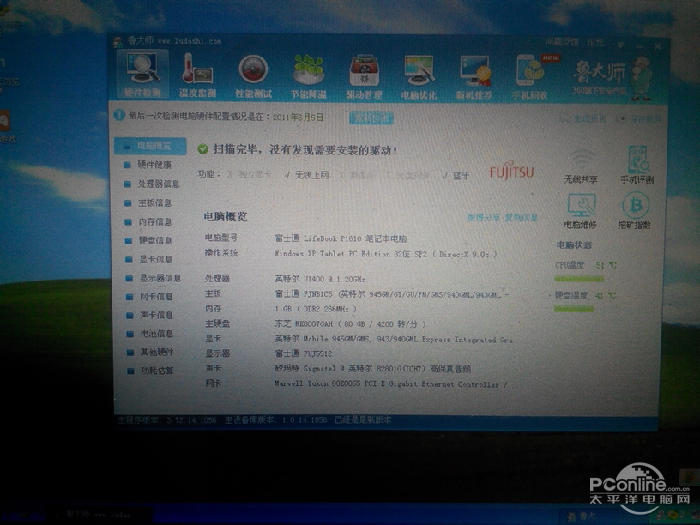The image size is (700, 525).
Task: Open 新机推荐 icon with medal monitor
Action: pos(474,77)
